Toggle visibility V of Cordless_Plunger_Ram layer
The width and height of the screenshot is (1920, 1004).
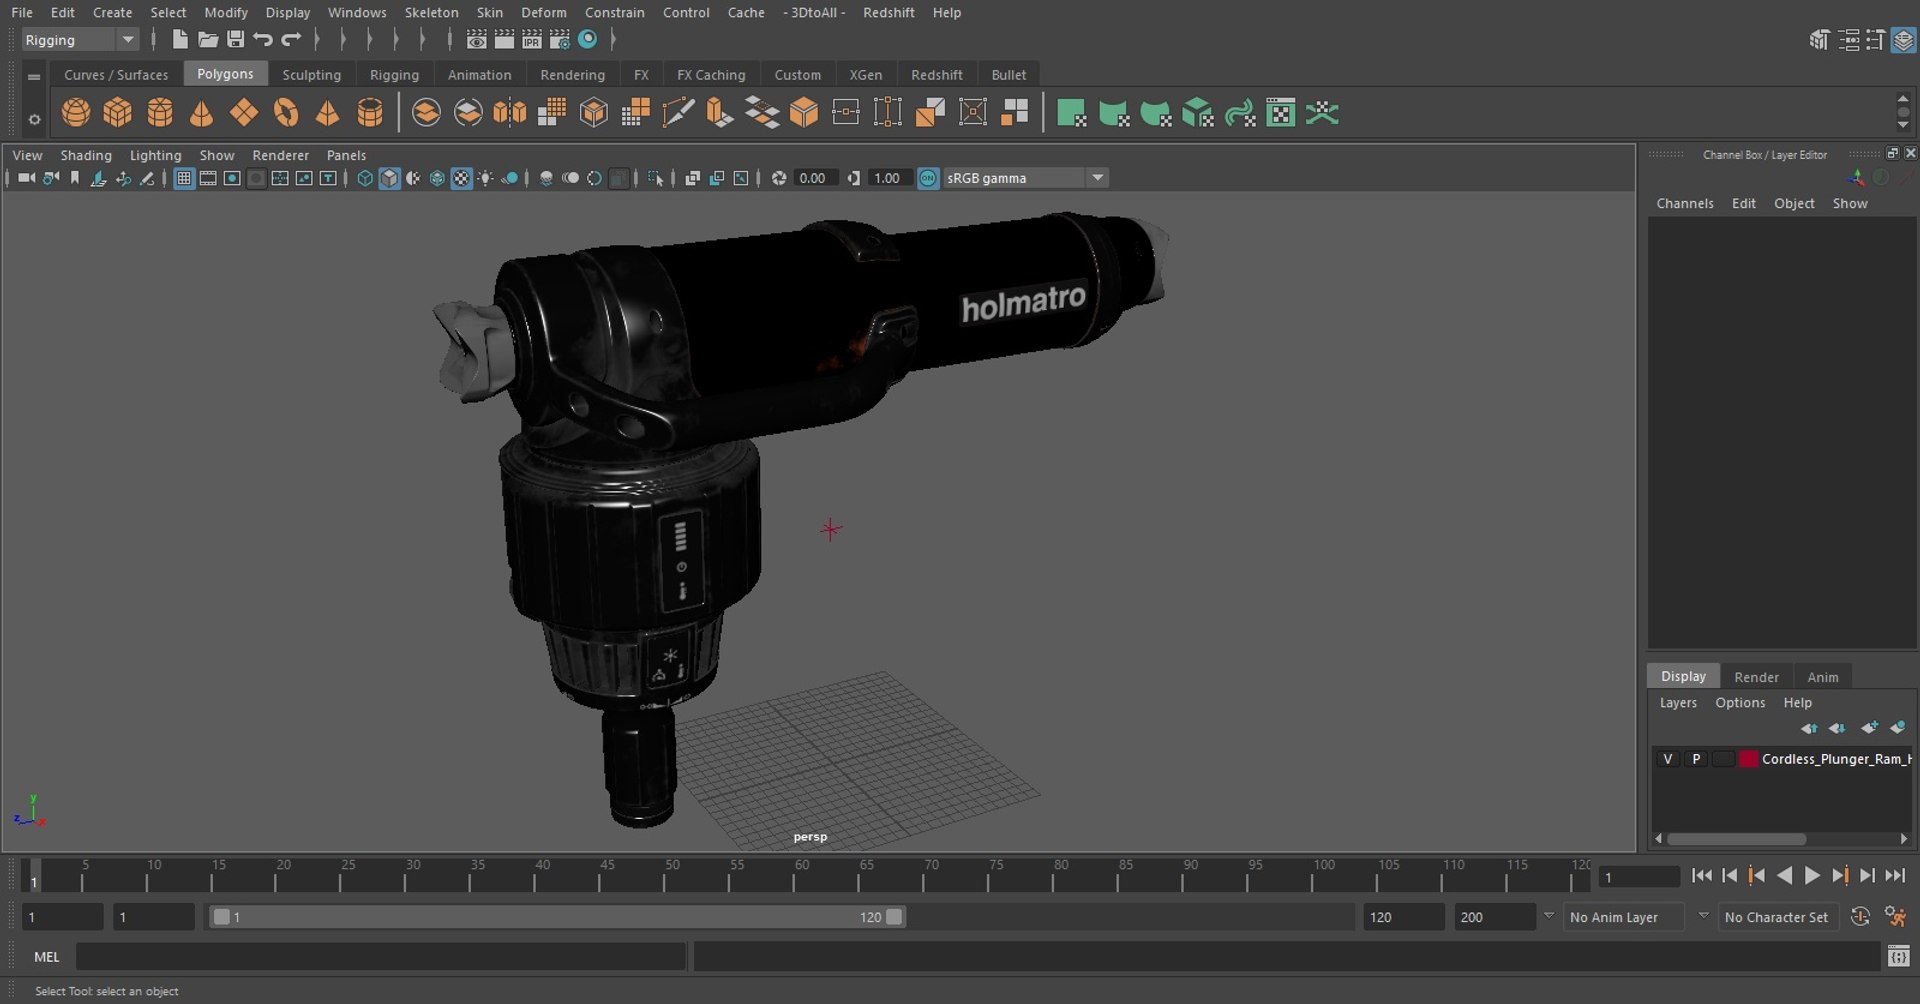coord(1667,759)
